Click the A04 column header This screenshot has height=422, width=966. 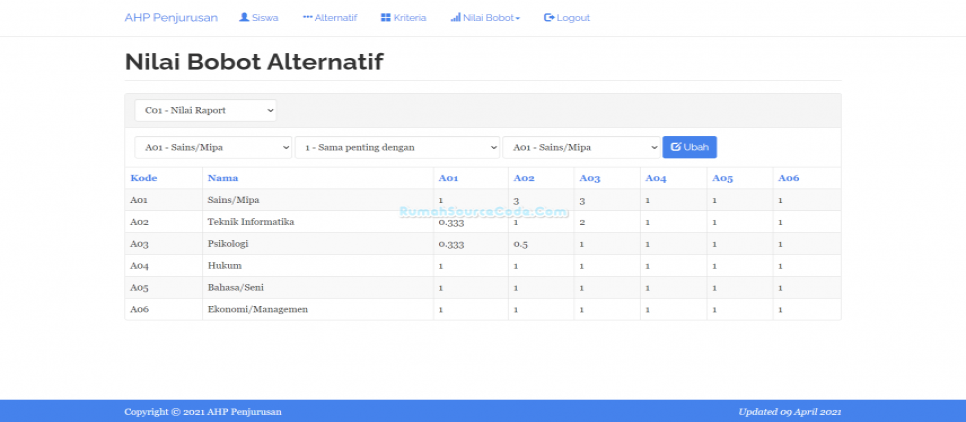[x=656, y=178]
